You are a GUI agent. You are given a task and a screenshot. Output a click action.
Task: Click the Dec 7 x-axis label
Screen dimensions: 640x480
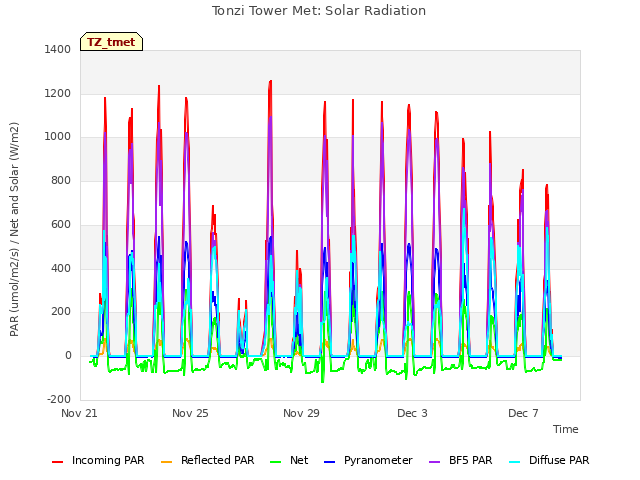pyautogui.click(x=523, y=413)
